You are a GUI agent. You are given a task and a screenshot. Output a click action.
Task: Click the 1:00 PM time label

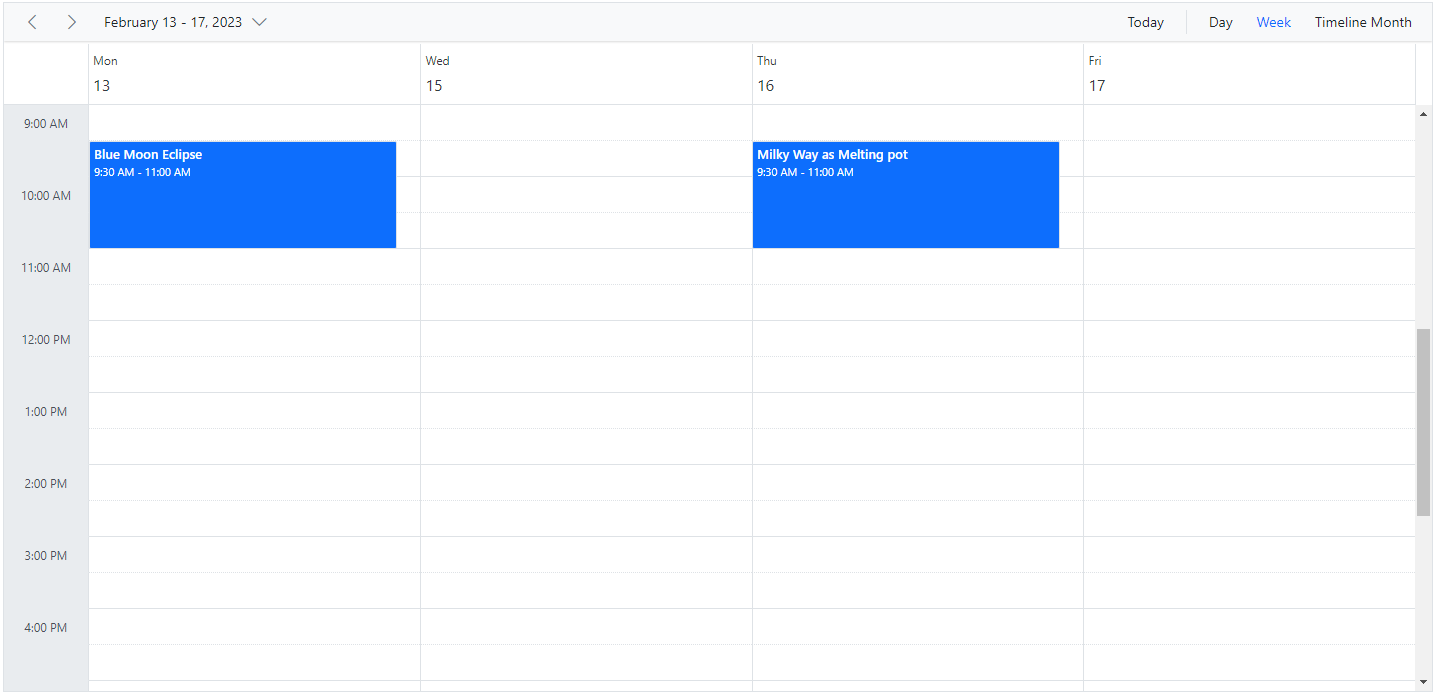(x=46, y=412)
